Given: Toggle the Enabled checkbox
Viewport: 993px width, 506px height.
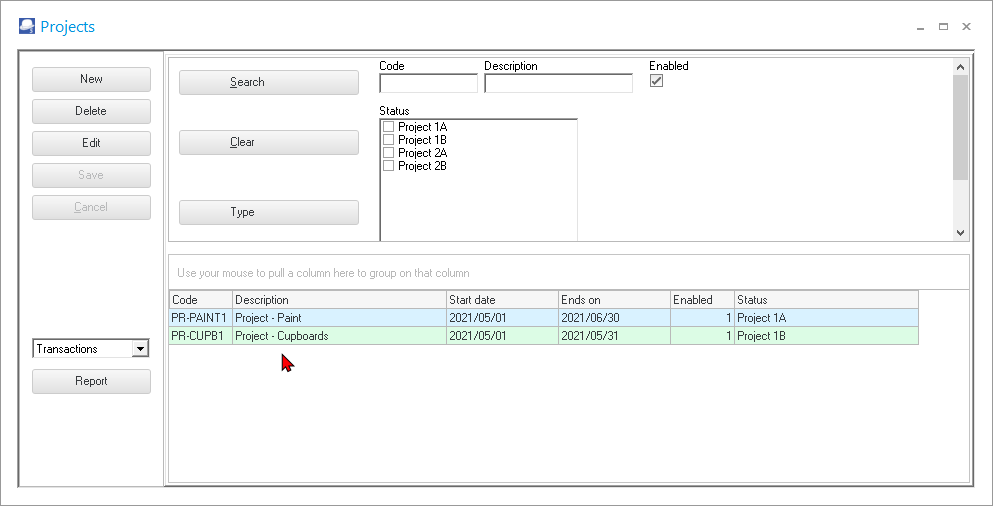Looking at the screenshot, I should coord(657,81).
